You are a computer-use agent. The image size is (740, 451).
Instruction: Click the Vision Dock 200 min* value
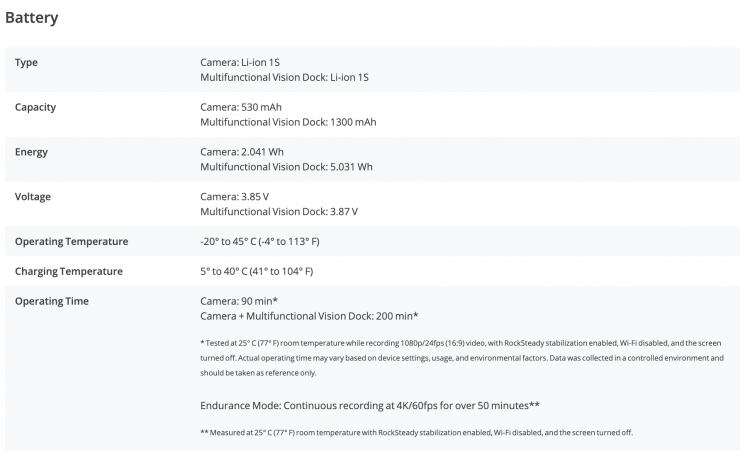[x=309, y=316]
